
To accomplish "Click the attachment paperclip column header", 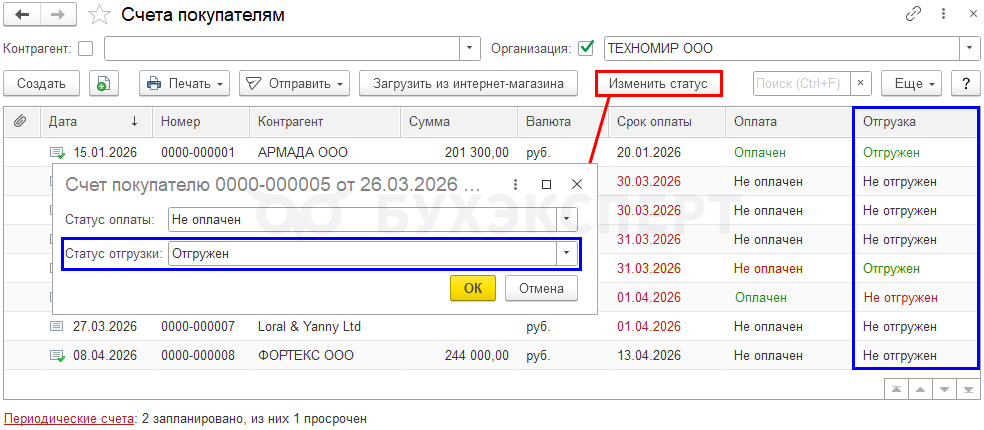I will pyautogui.click(x=19, y=122).
